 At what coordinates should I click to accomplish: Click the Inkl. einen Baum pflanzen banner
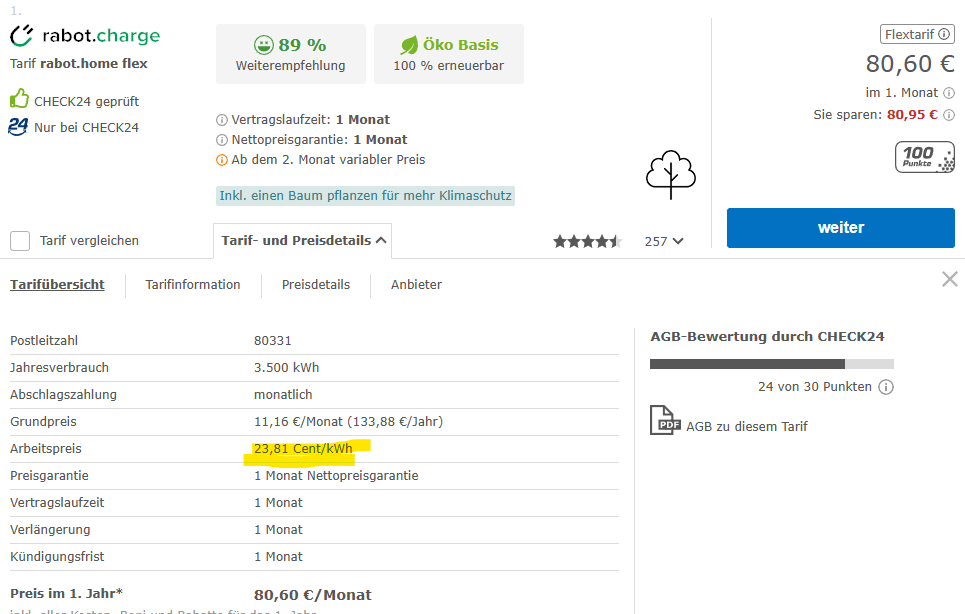[366, 196]
